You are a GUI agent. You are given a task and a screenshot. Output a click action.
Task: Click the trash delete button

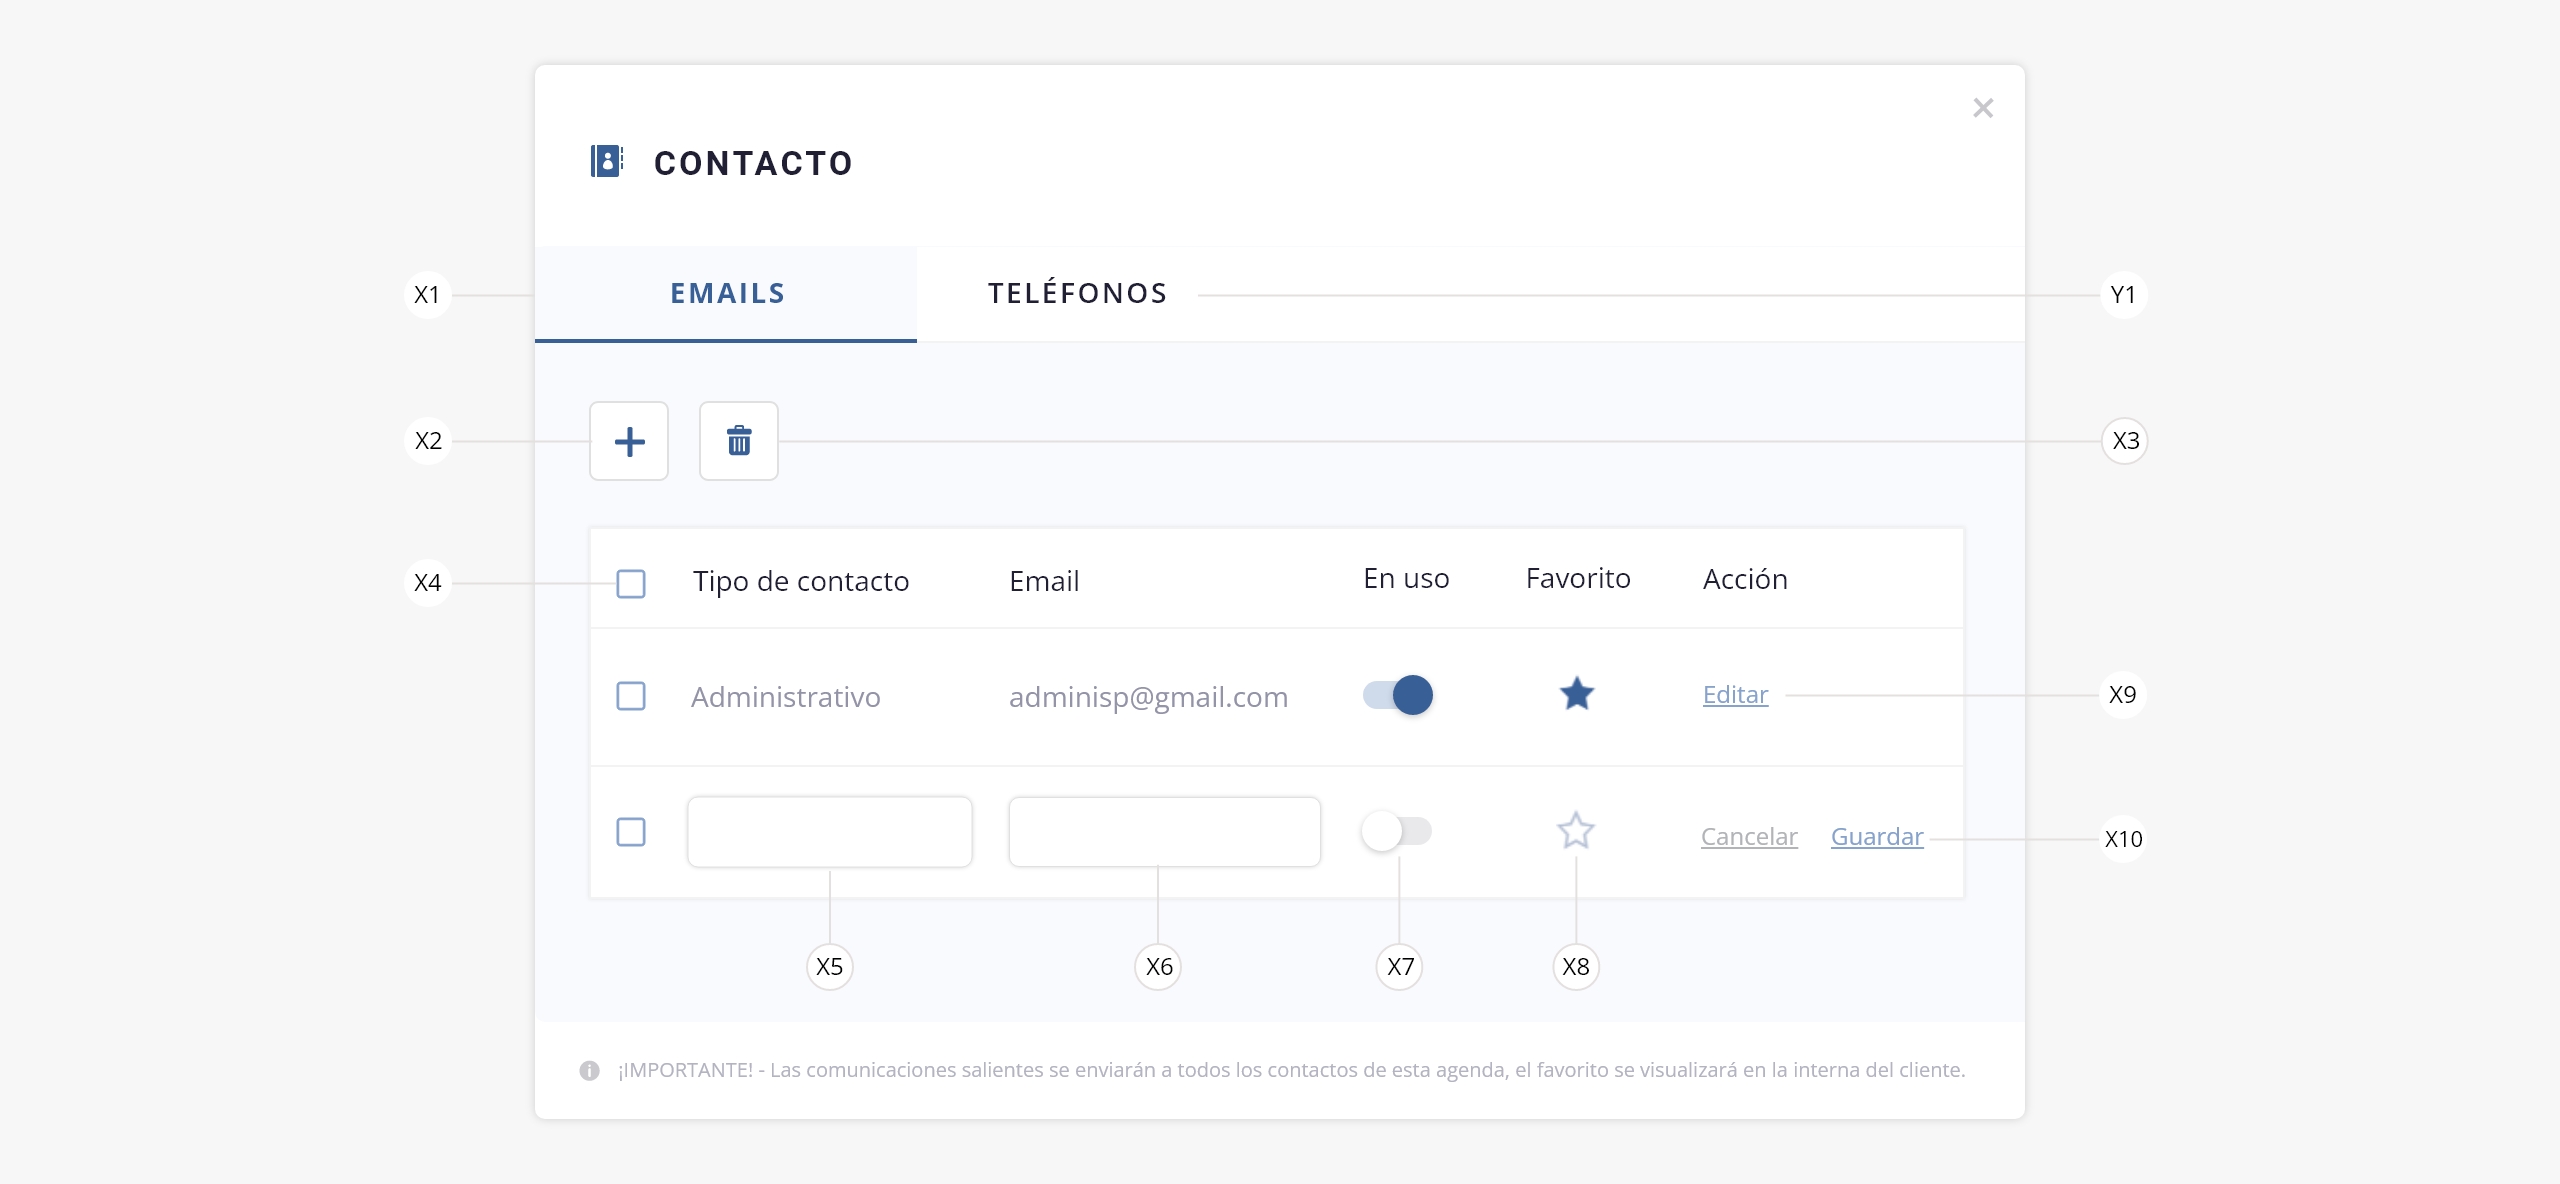739,441
